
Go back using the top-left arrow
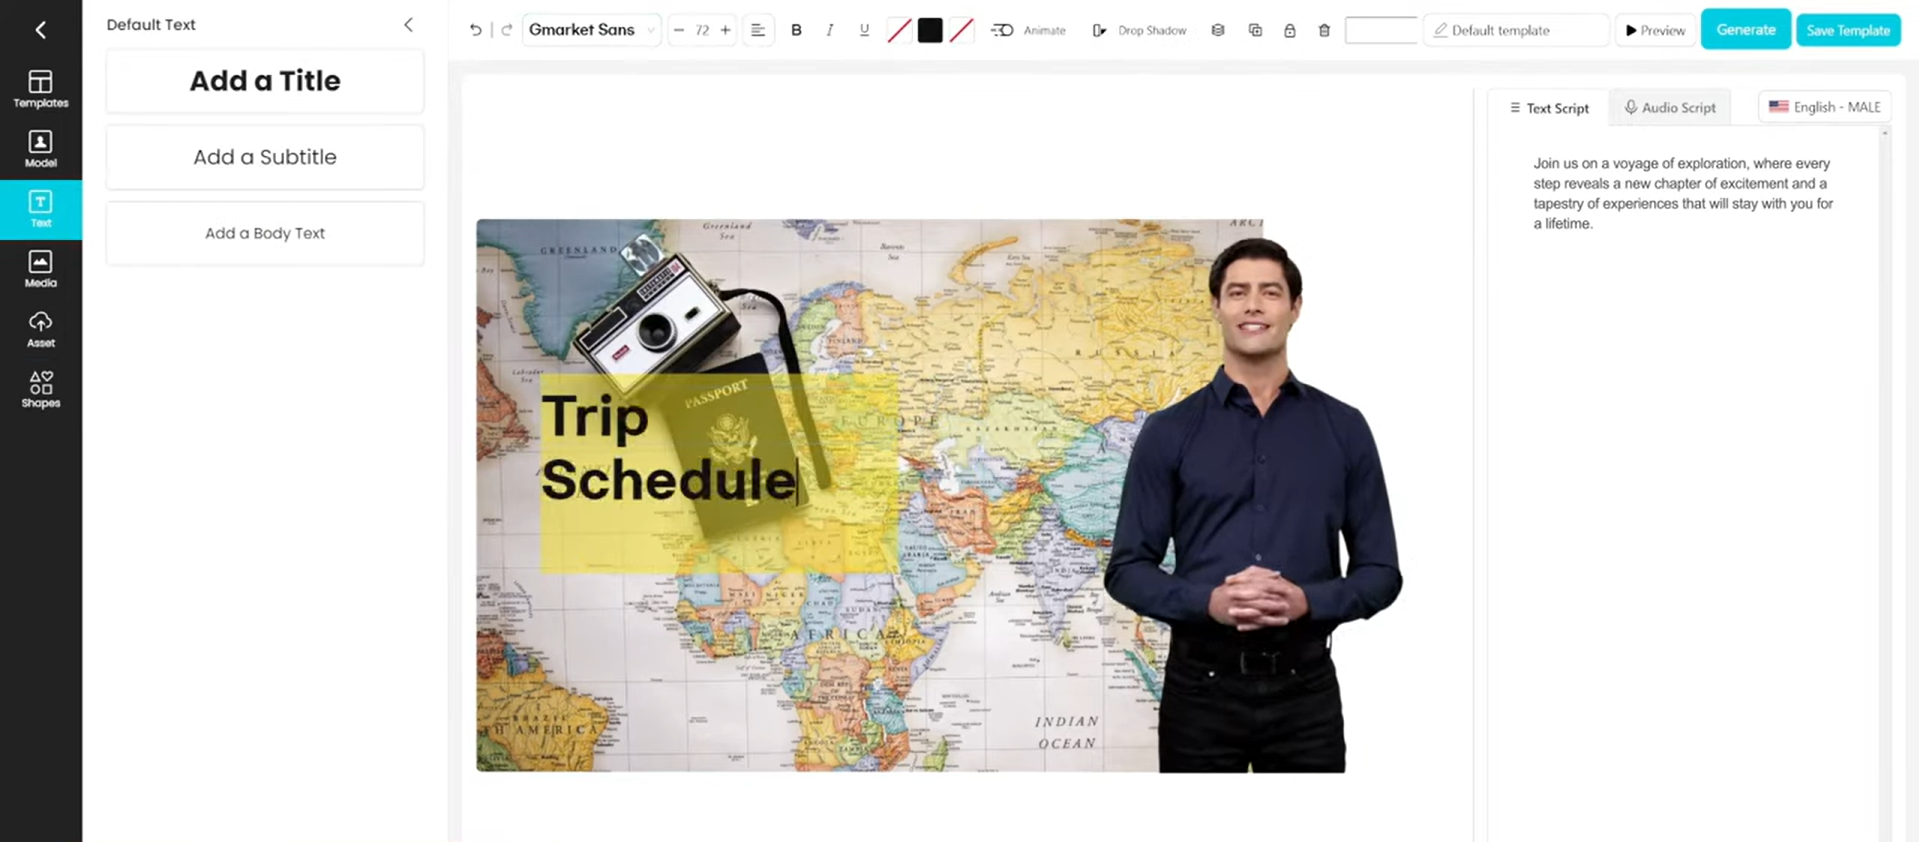point(41,30)
